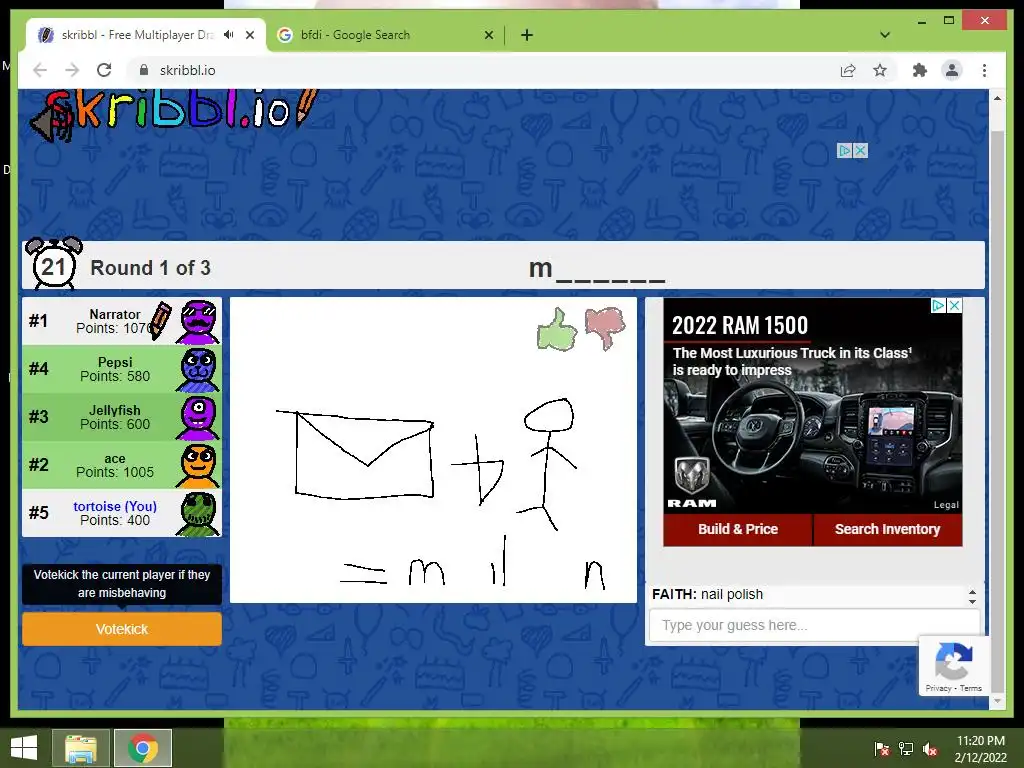The width and height of the screenshot is (1024, 768).
Task: Click FAITH's nail polish chat message
Action: coord(707,594)
